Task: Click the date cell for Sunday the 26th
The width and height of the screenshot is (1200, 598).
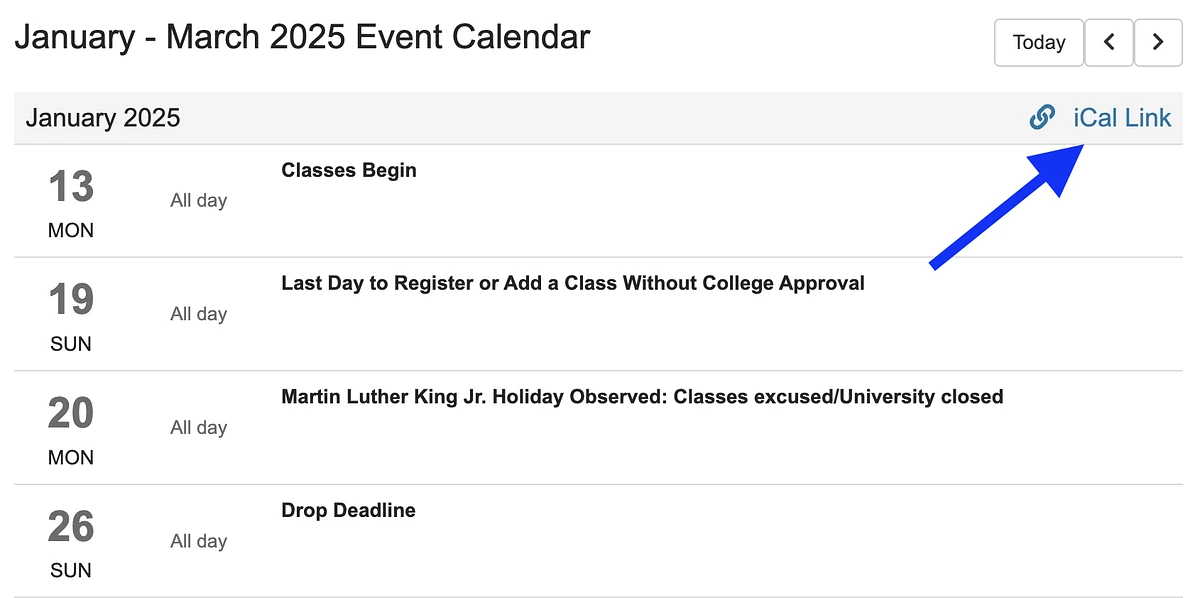Action: coord(70,541)
